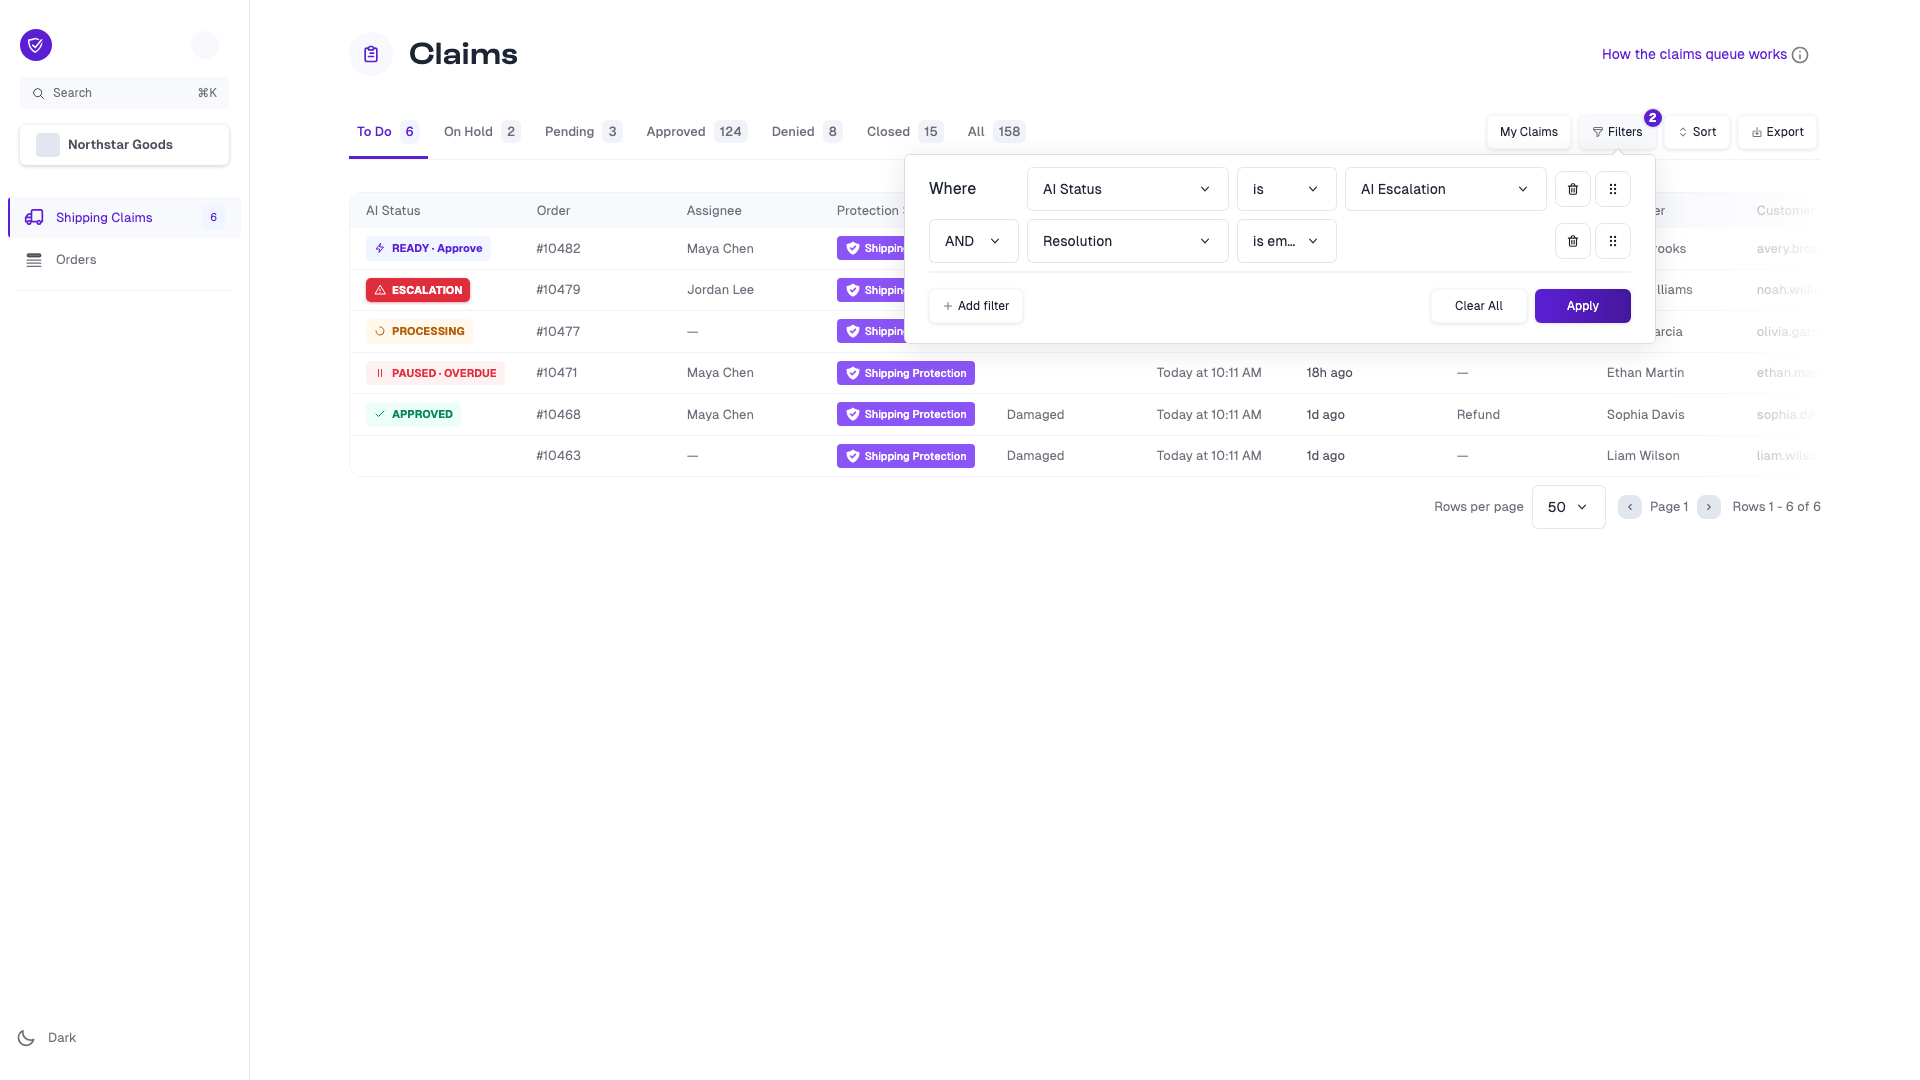Switch to Closed tab
1920x1080 pixels.
904,132
